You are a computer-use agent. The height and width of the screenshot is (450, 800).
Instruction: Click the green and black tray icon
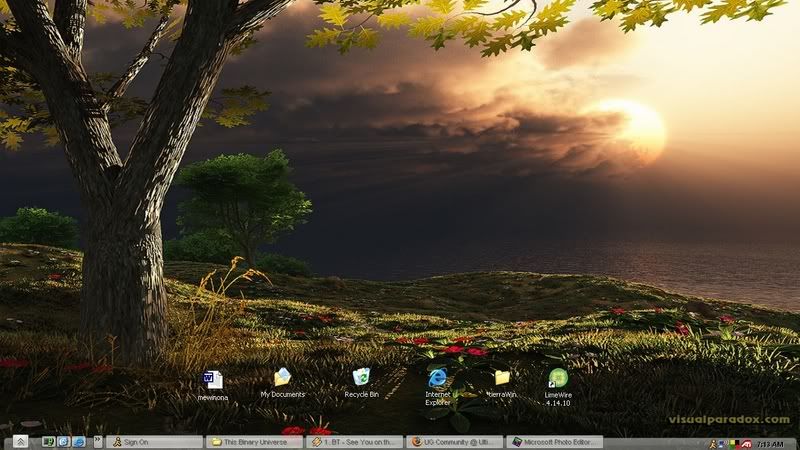(735, 444)
